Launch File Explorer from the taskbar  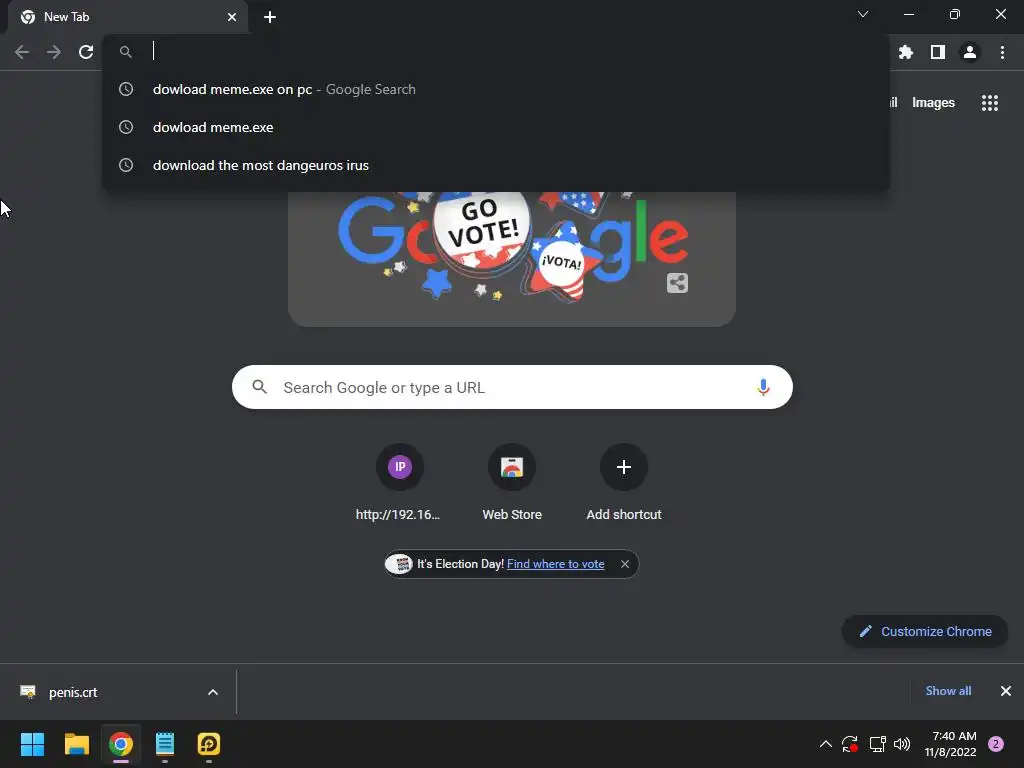pyautogui.click(x=76, y=744)
